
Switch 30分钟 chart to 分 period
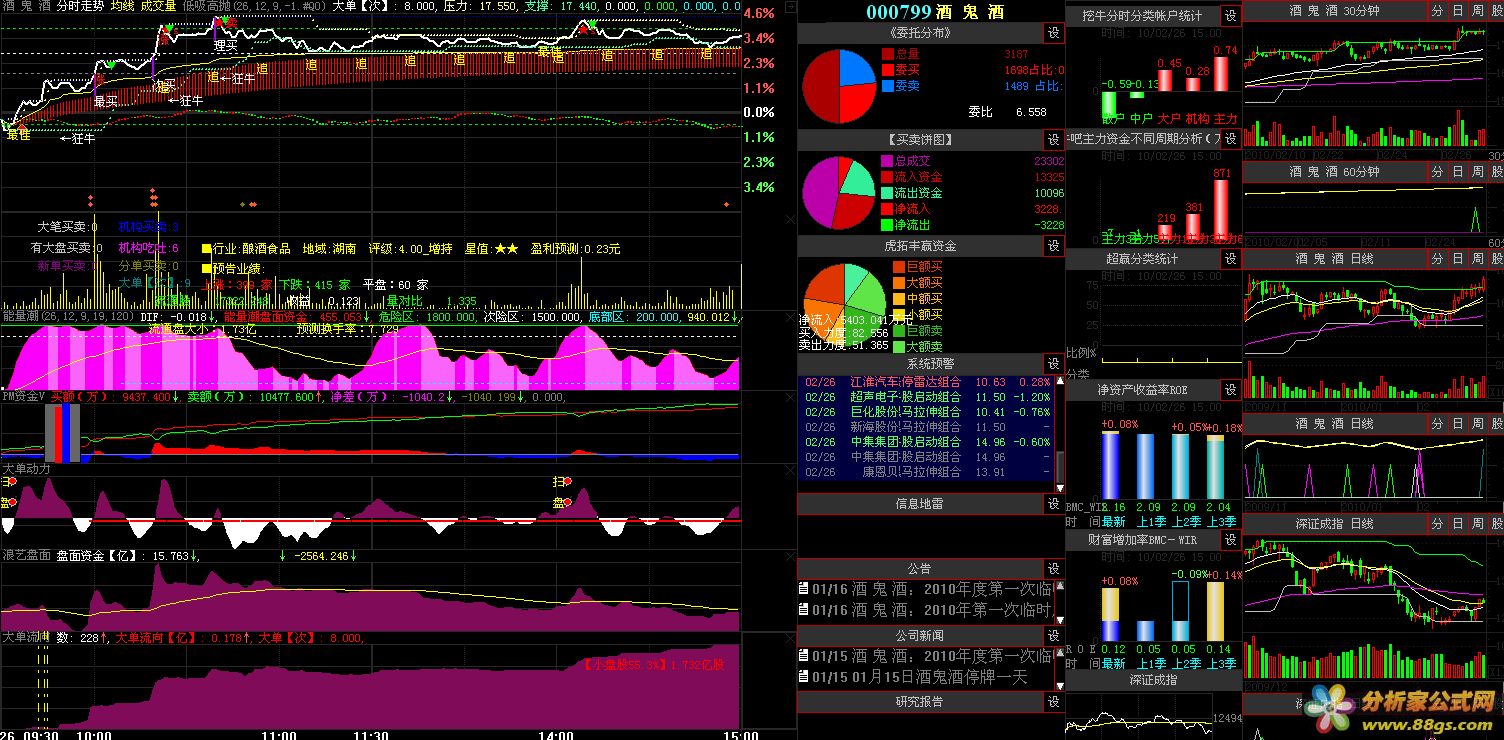1437,11
